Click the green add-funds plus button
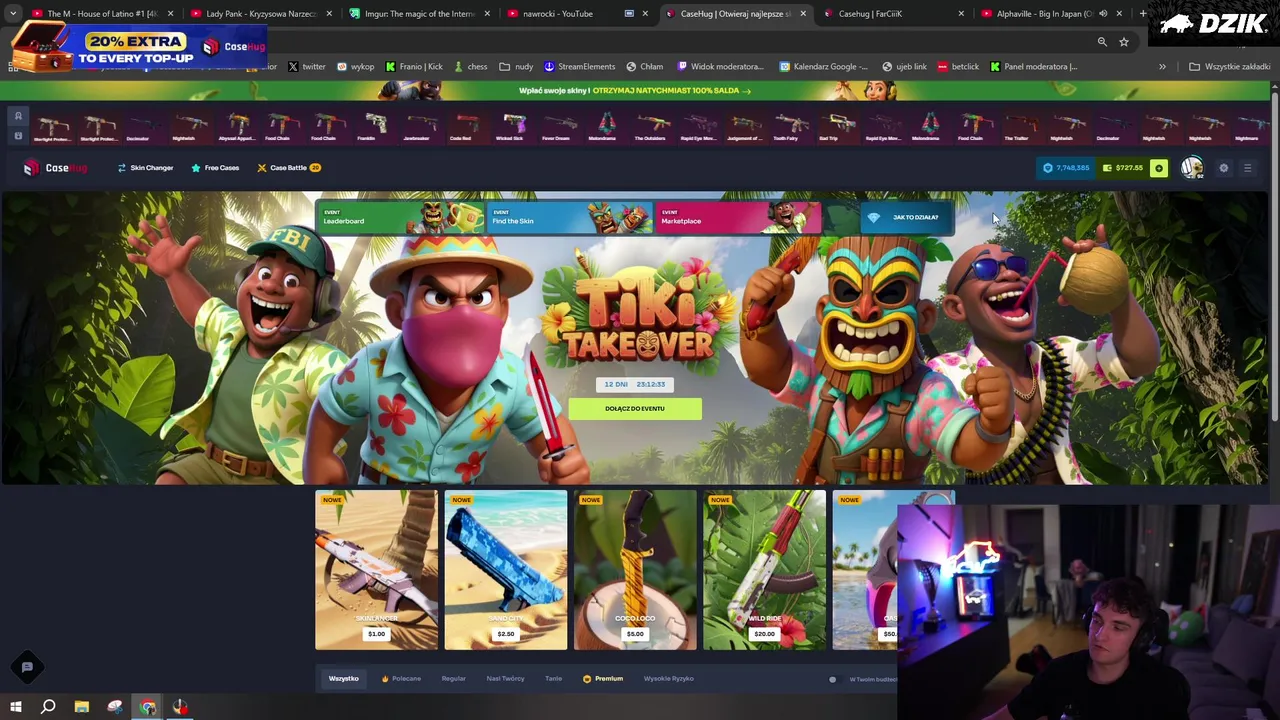 coord(1158,168)
